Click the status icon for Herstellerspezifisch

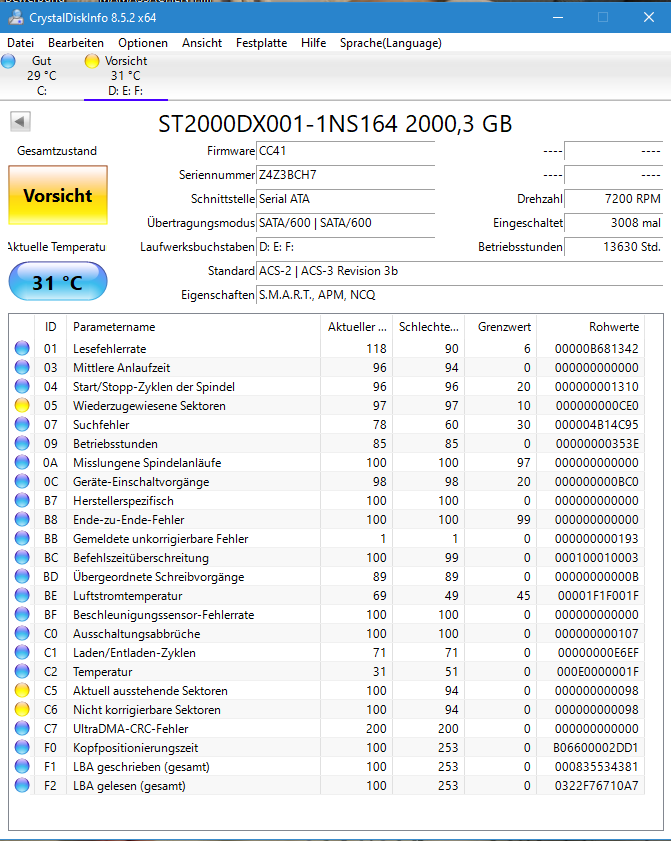coord(22,500)
